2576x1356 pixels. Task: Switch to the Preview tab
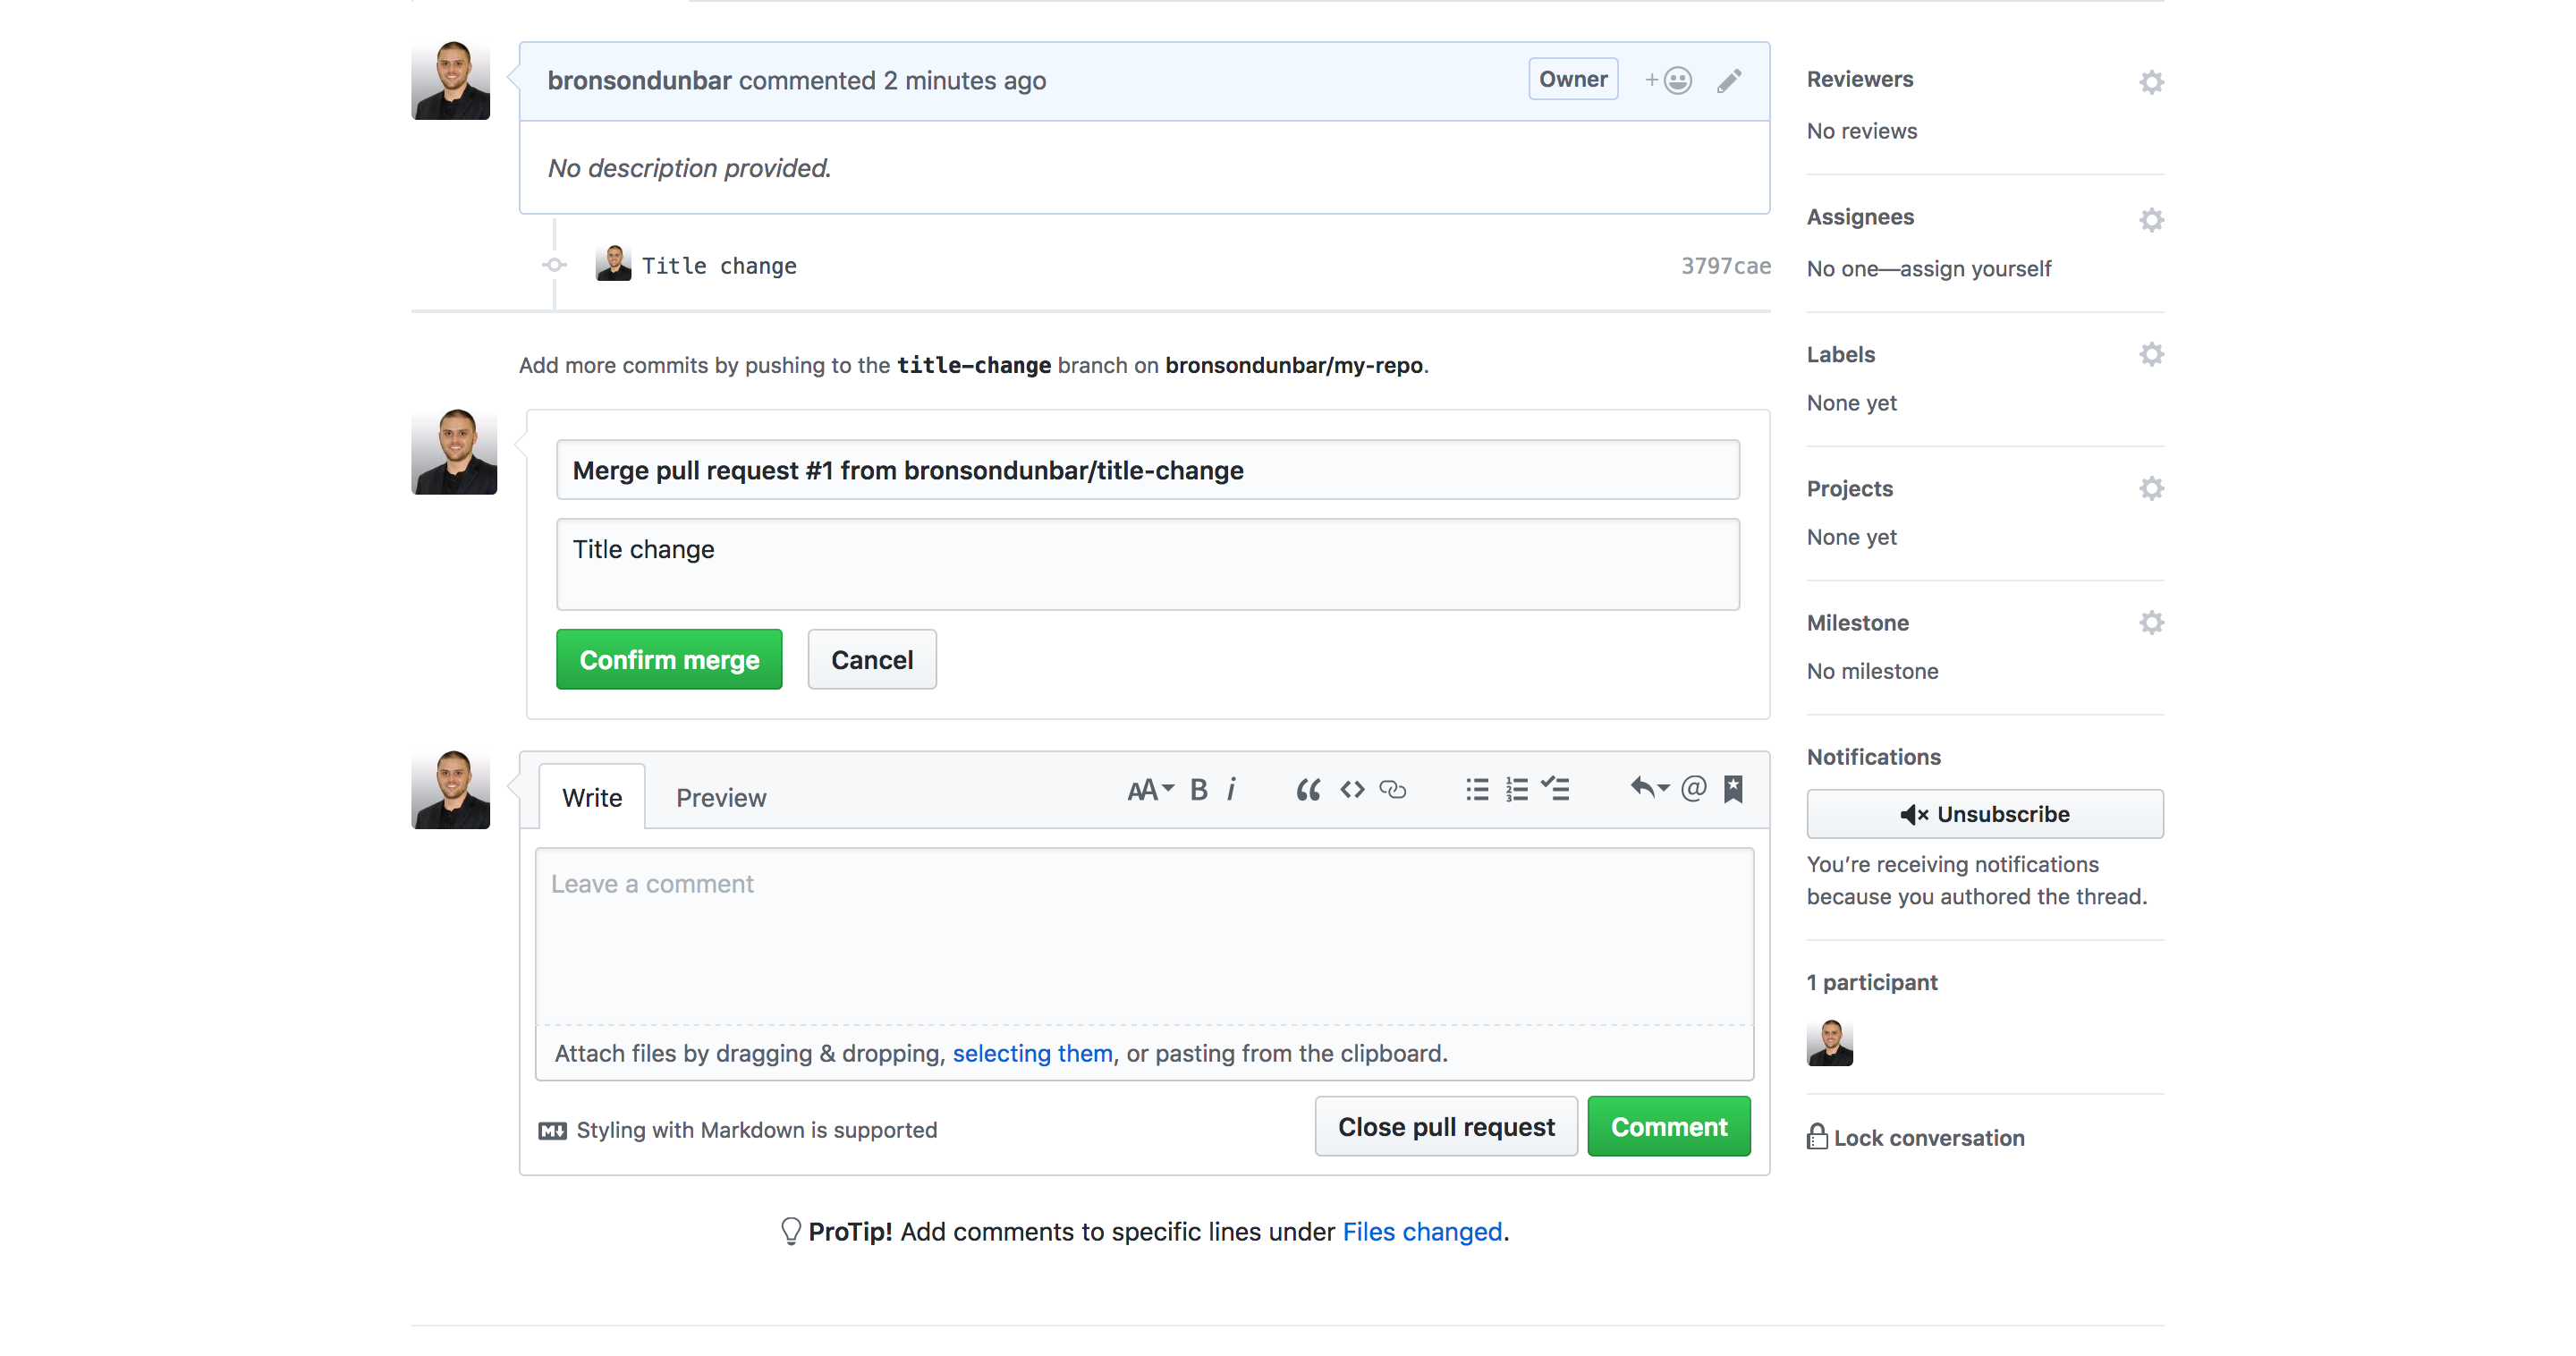pyautogui.click(x=720, y=798)
